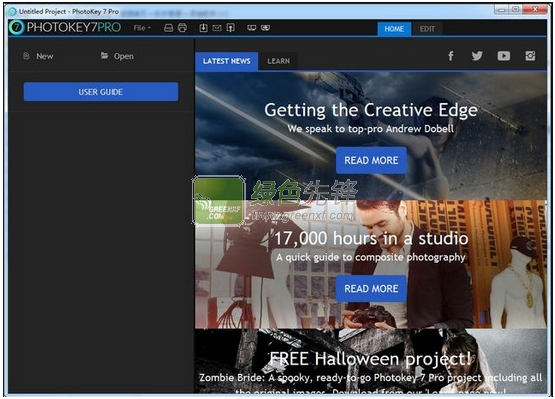Click the PhotoKey 7 circular logo
This screenshot has width=555, height=399.
[16, 27]
